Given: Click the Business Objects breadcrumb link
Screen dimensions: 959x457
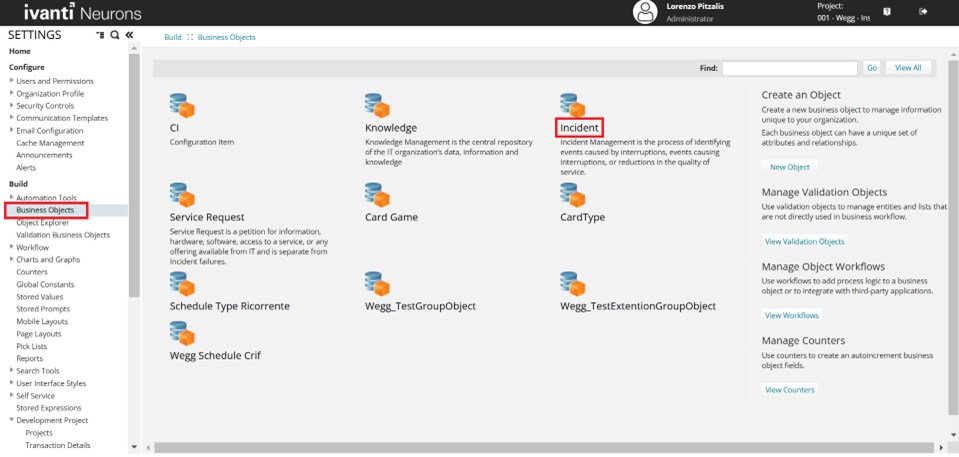Looking at the screenshot, I should [226, 37].
